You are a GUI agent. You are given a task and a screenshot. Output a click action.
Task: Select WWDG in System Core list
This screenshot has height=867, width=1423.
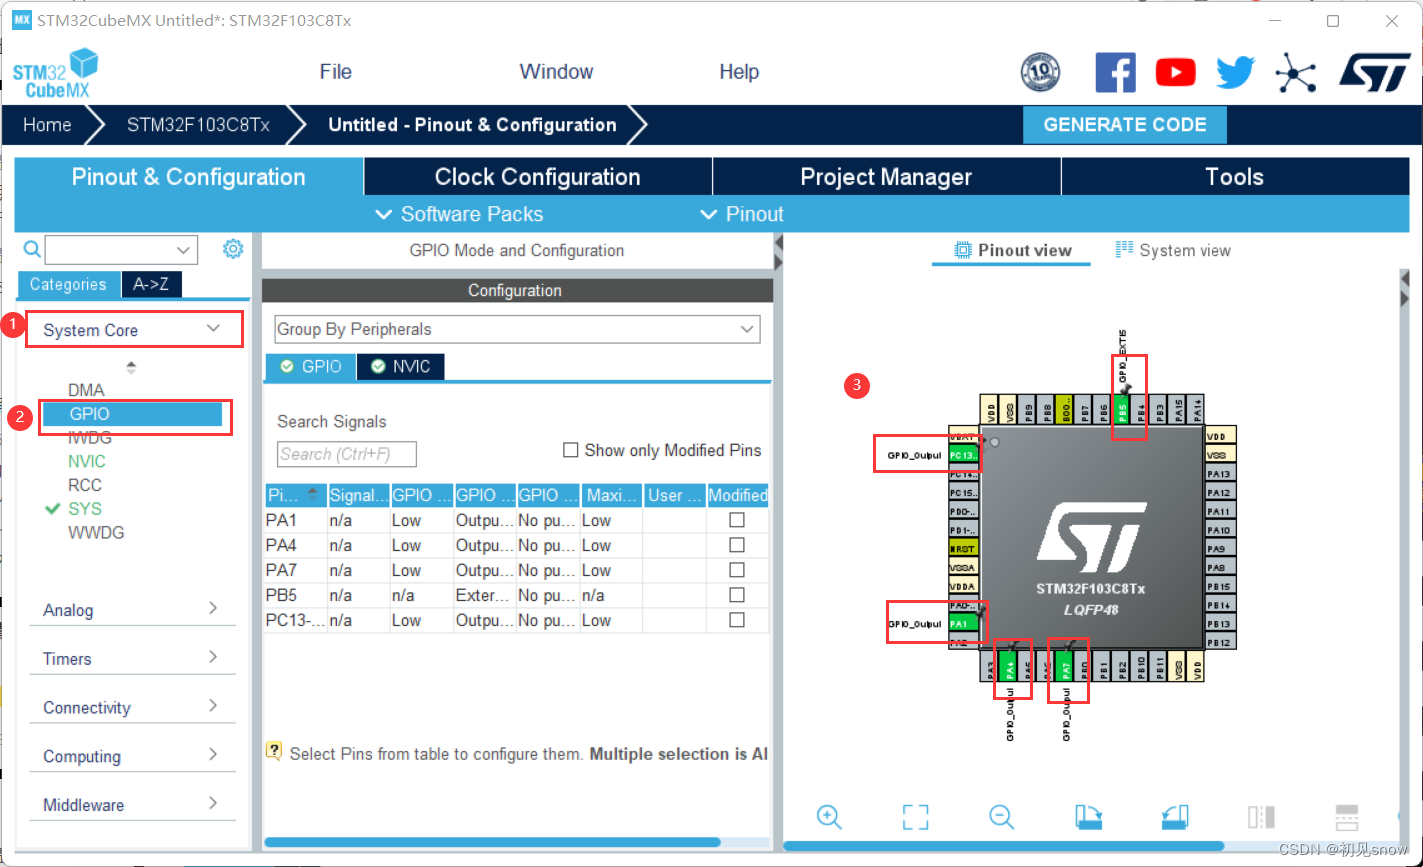(x=96, y=532)
